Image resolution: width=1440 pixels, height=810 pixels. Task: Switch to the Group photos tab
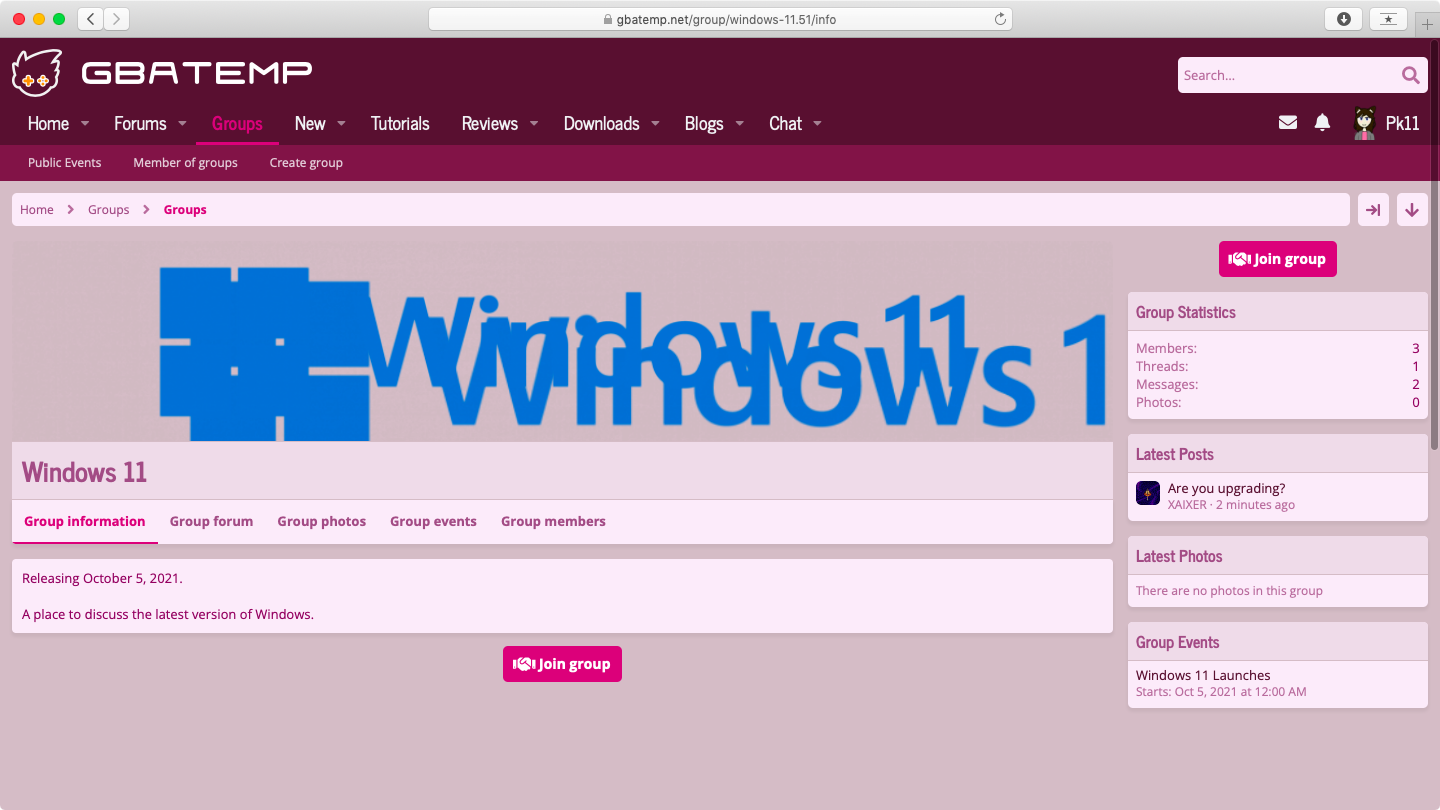(322, 521)
